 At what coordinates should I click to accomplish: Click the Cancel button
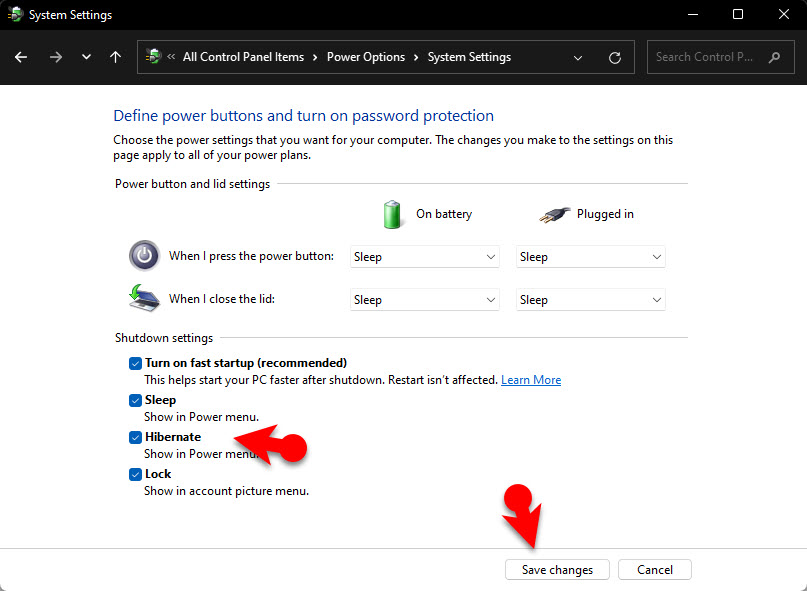(655, 570)
